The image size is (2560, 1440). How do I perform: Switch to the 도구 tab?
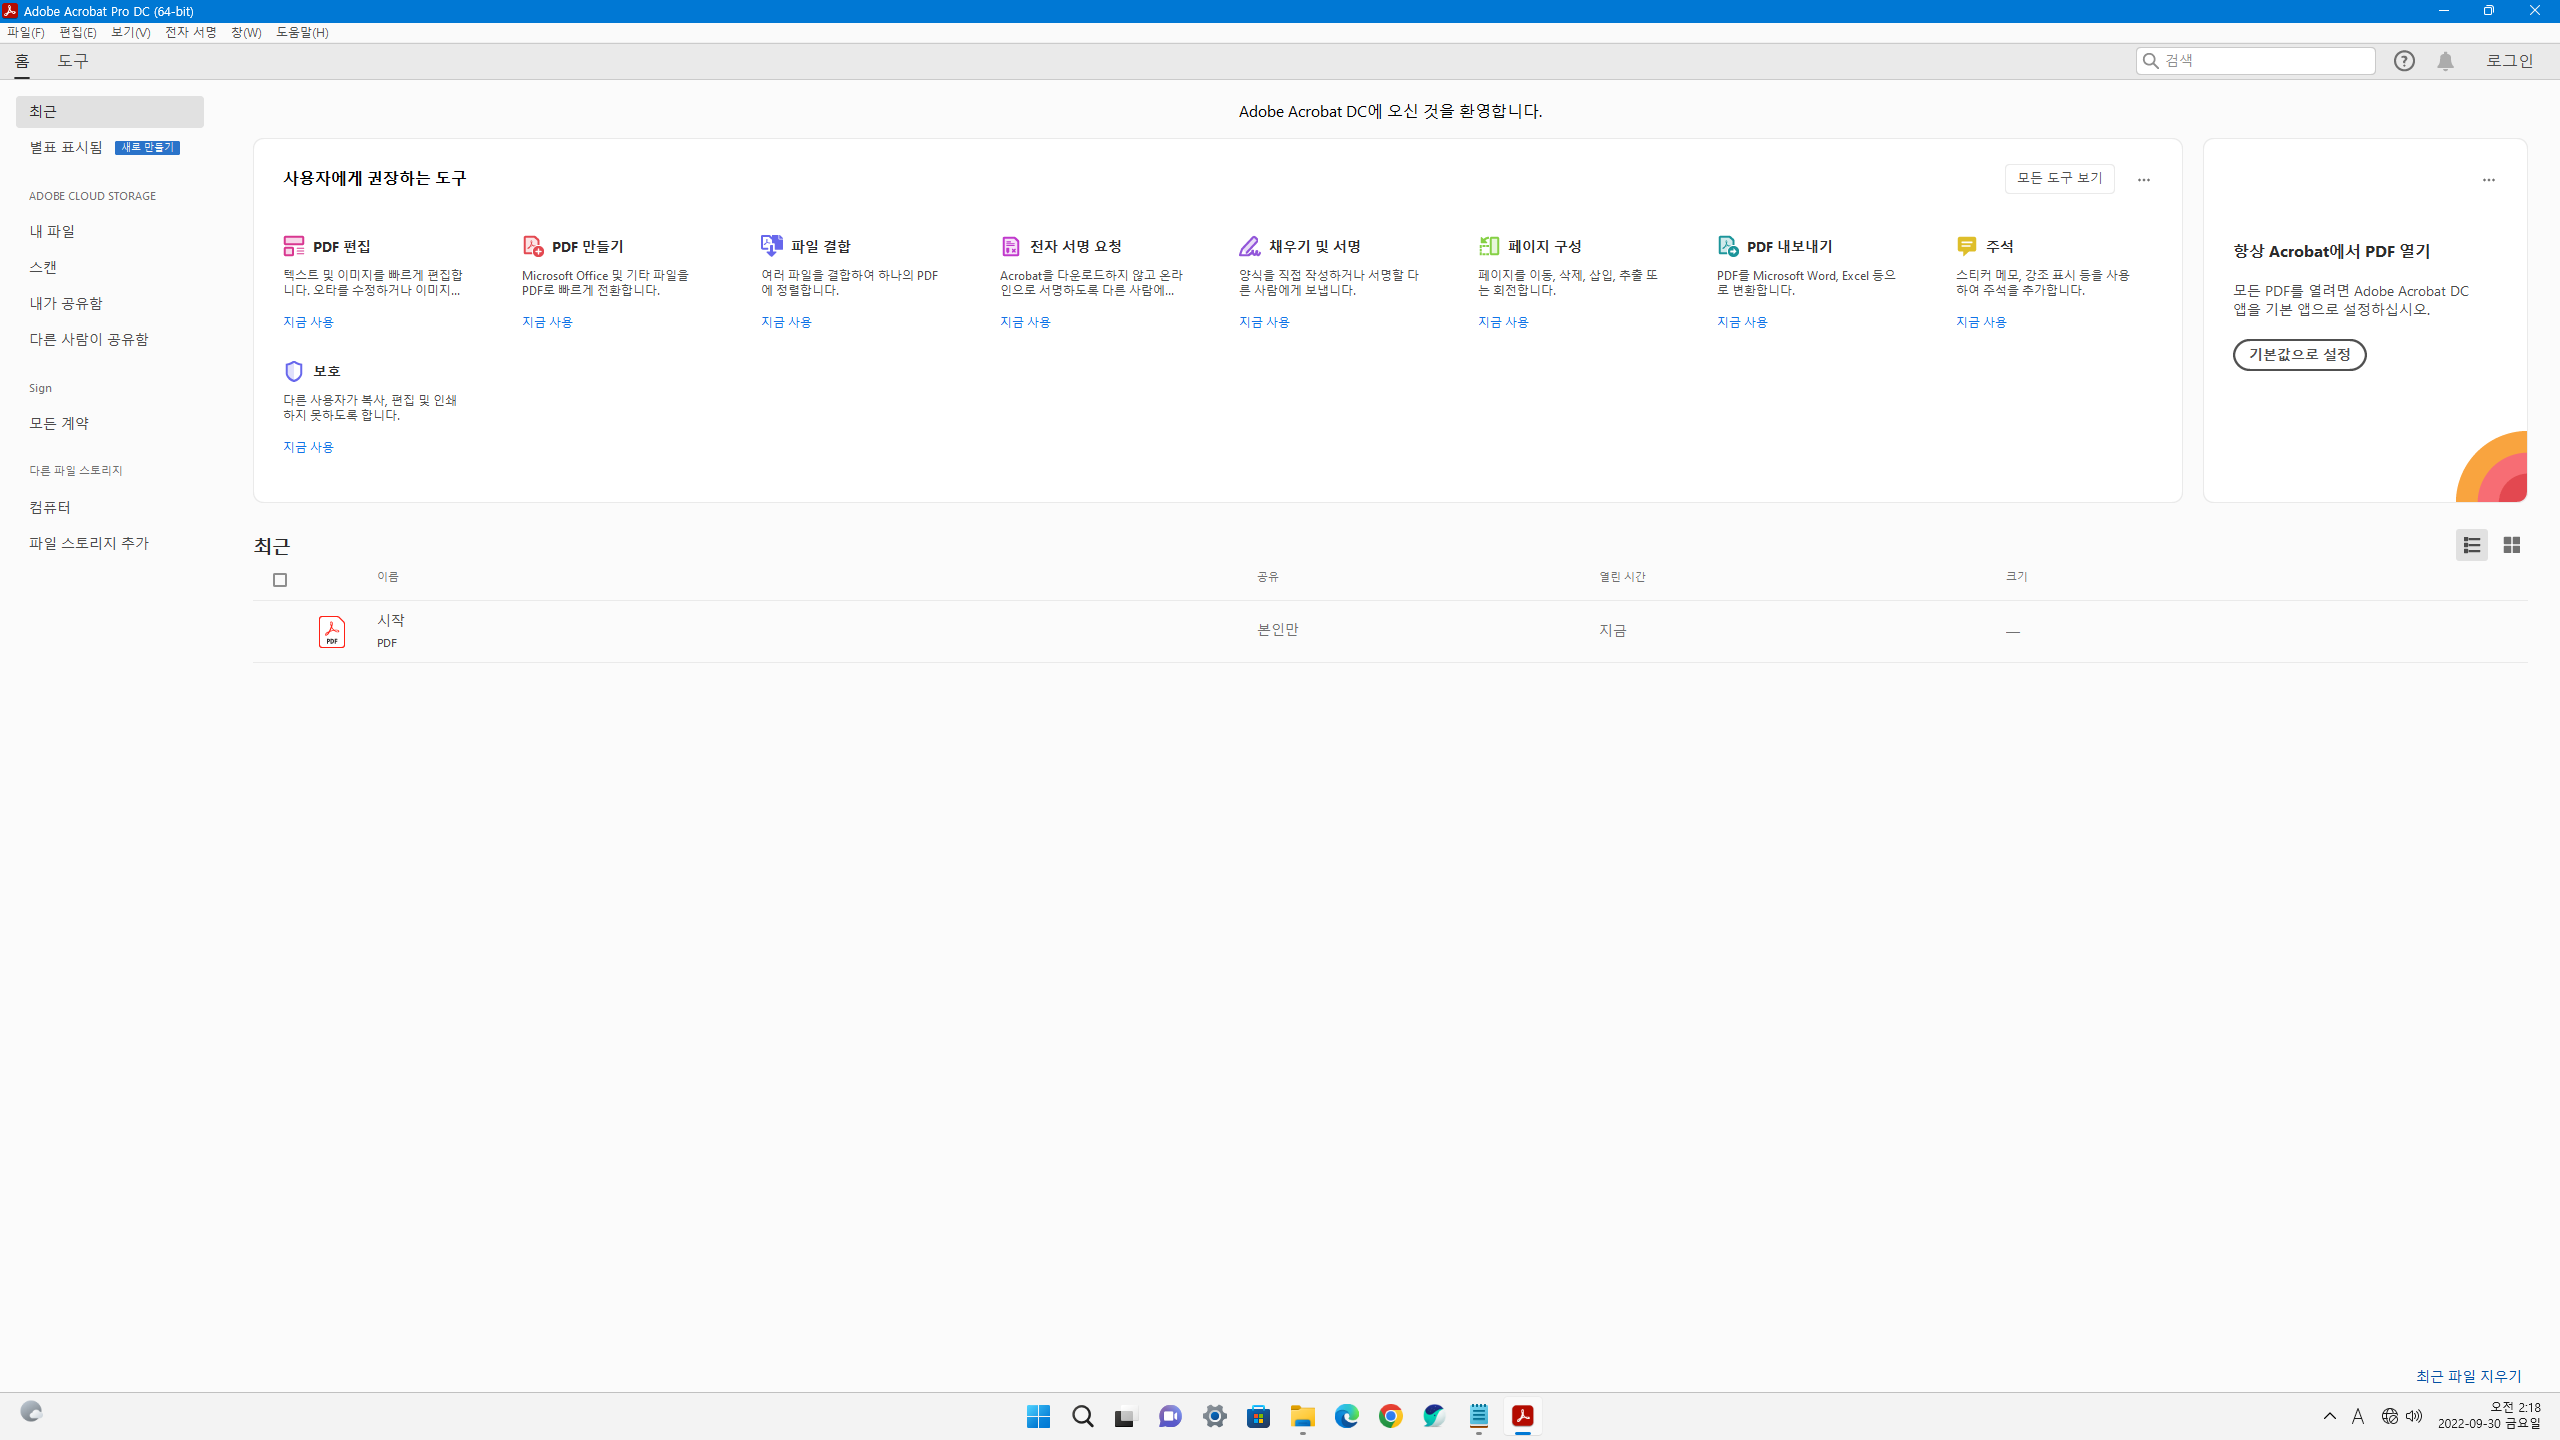point(73,61)
